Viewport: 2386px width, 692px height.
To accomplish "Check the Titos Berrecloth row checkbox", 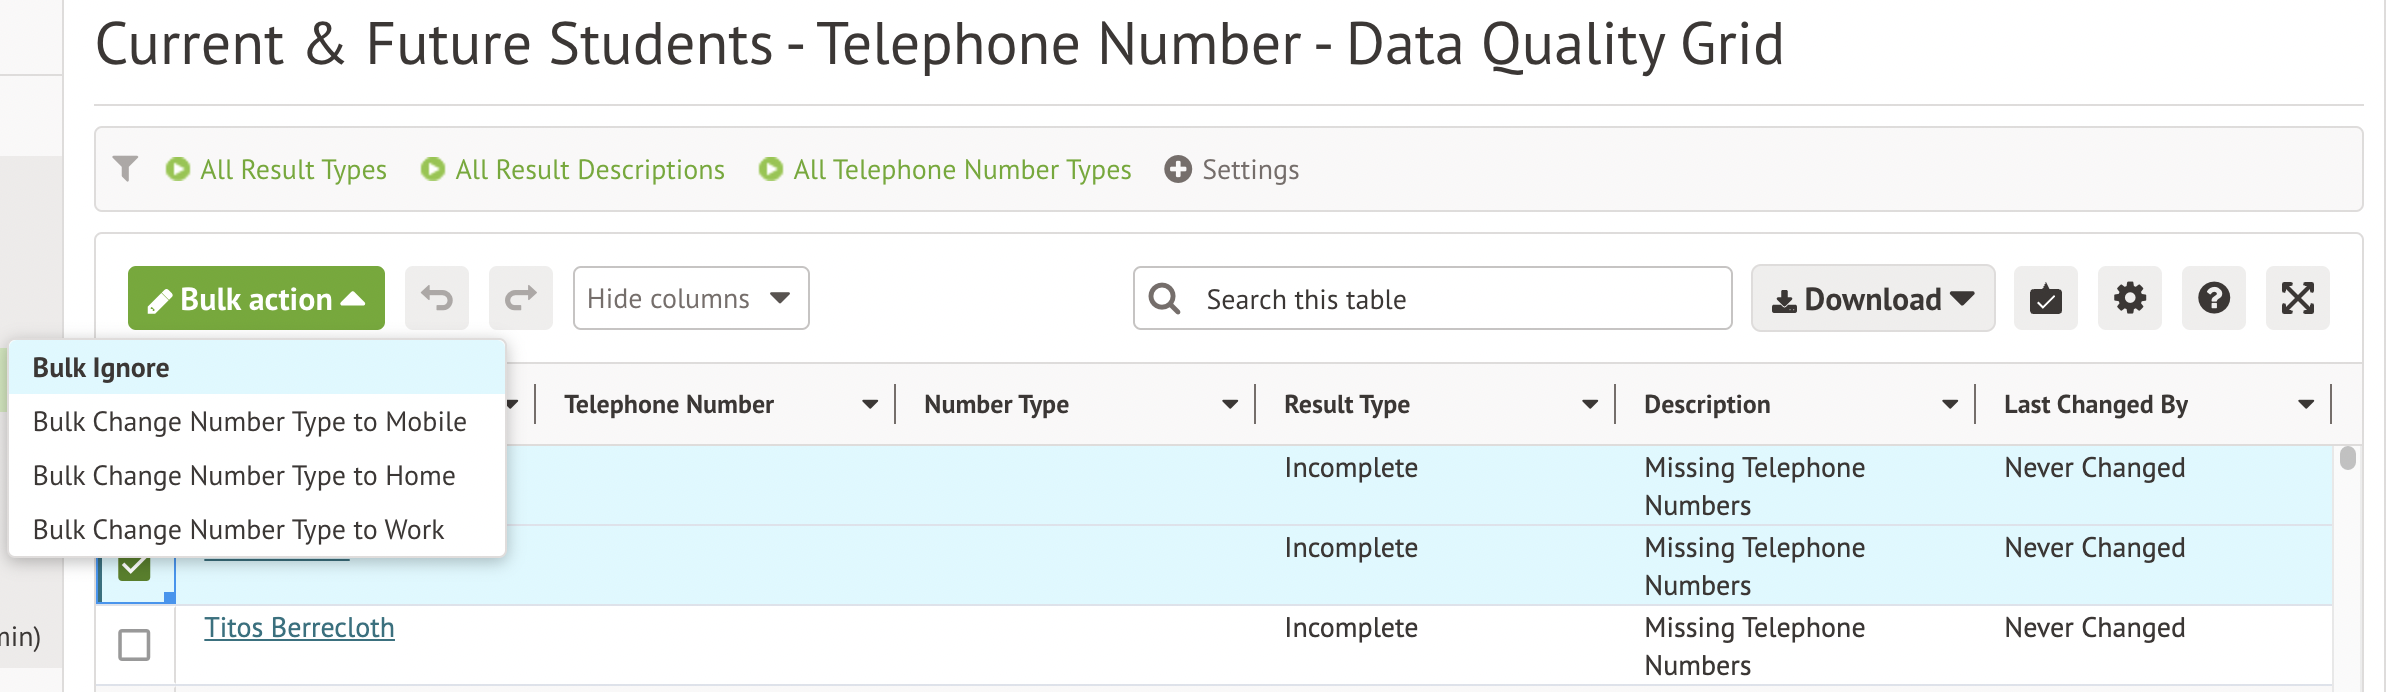I will 134,645.
